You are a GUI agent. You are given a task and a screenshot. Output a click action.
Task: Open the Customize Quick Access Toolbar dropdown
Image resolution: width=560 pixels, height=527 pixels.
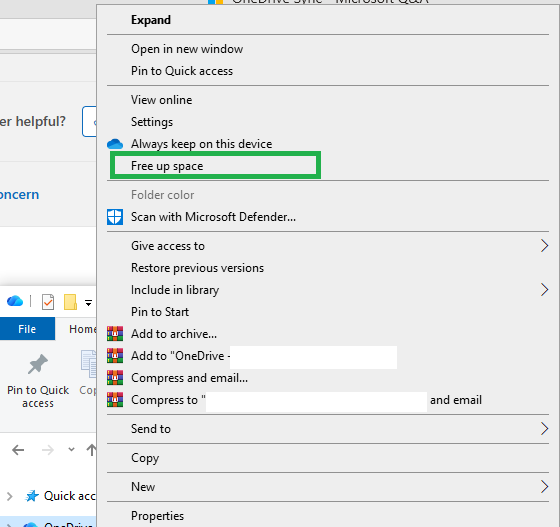coord(88,303)
